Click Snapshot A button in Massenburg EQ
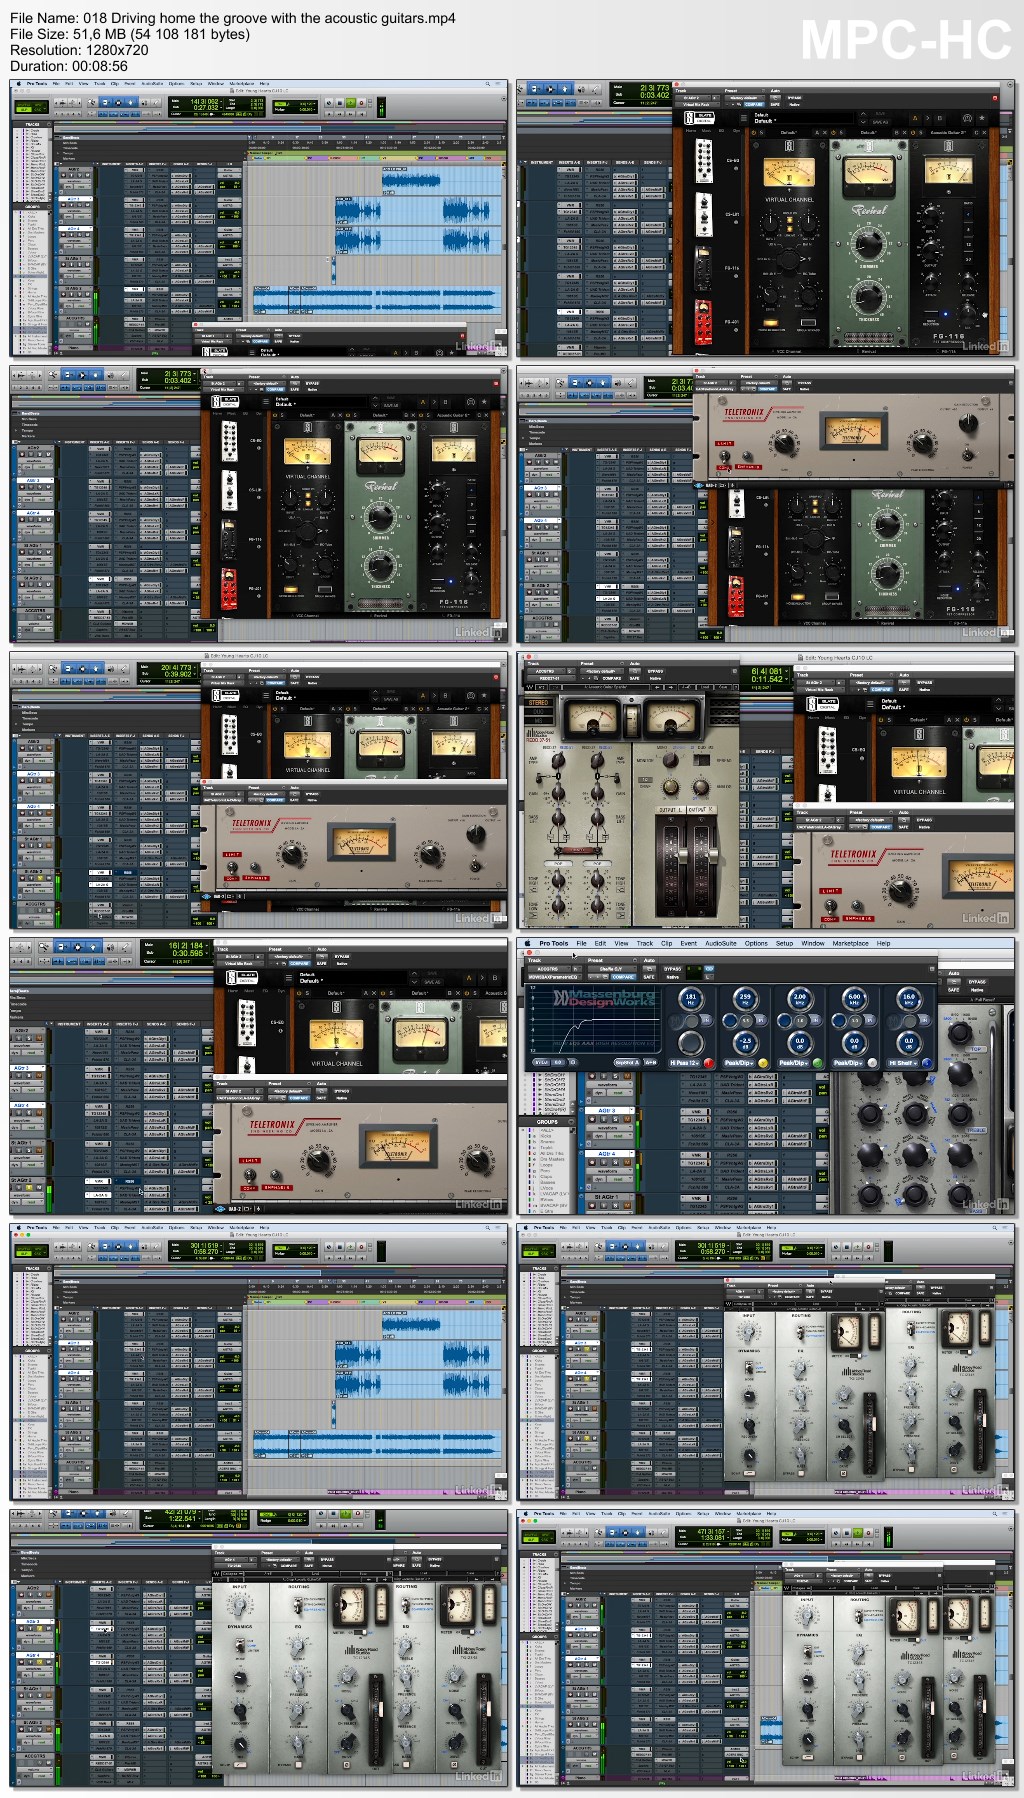This screenshot has width=1024, height=1798. pyautogui.click(x=627, y=1062)
